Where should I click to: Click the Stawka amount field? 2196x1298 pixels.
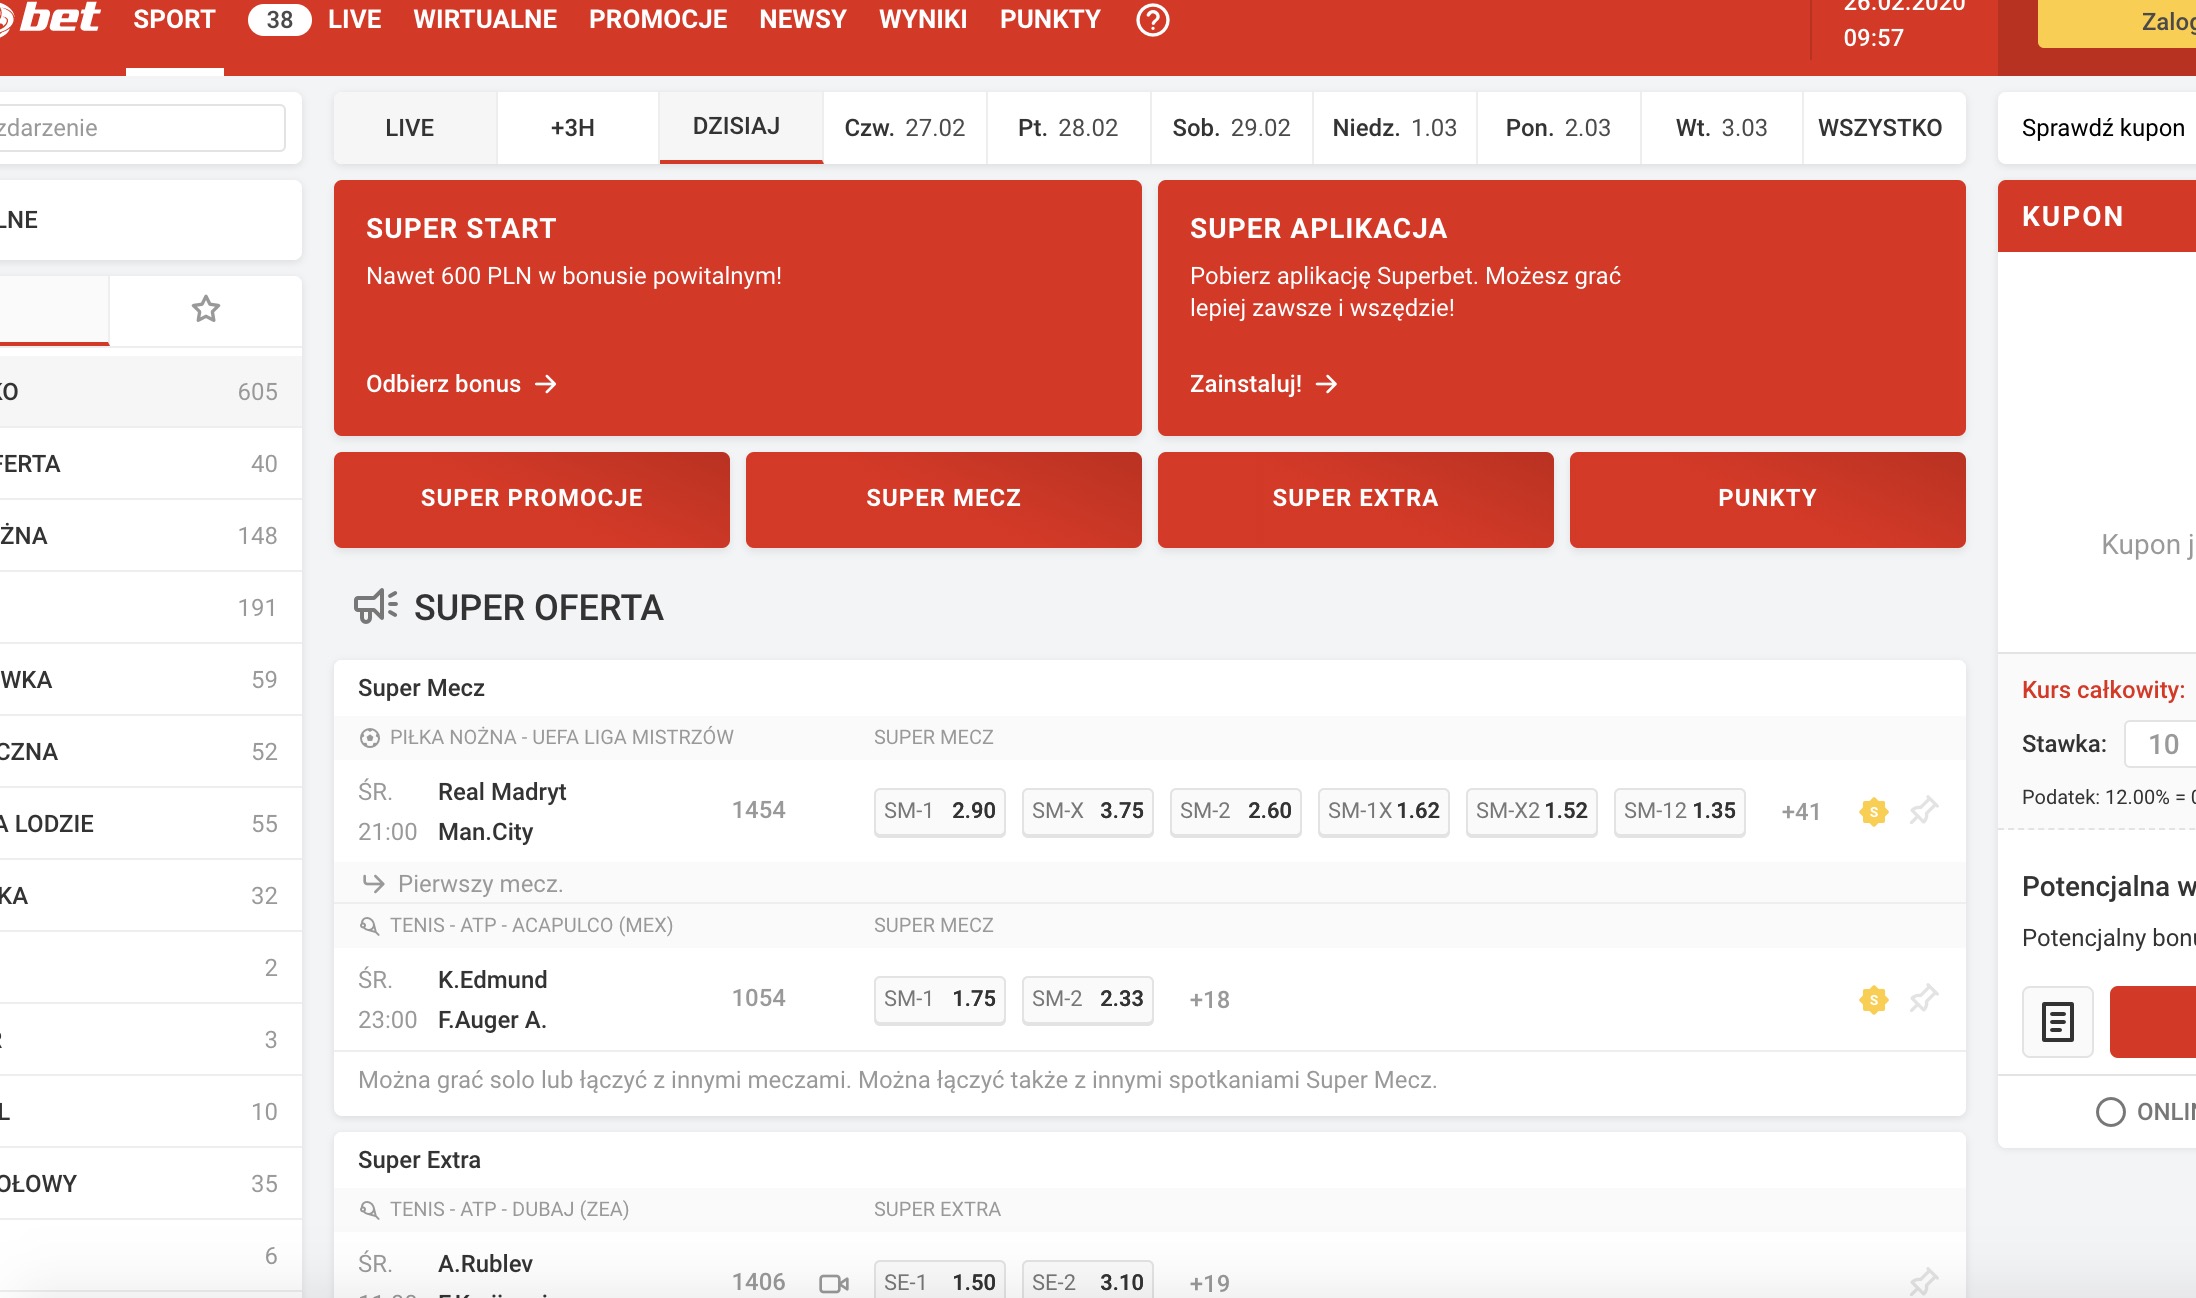[x=2160, y=744]
